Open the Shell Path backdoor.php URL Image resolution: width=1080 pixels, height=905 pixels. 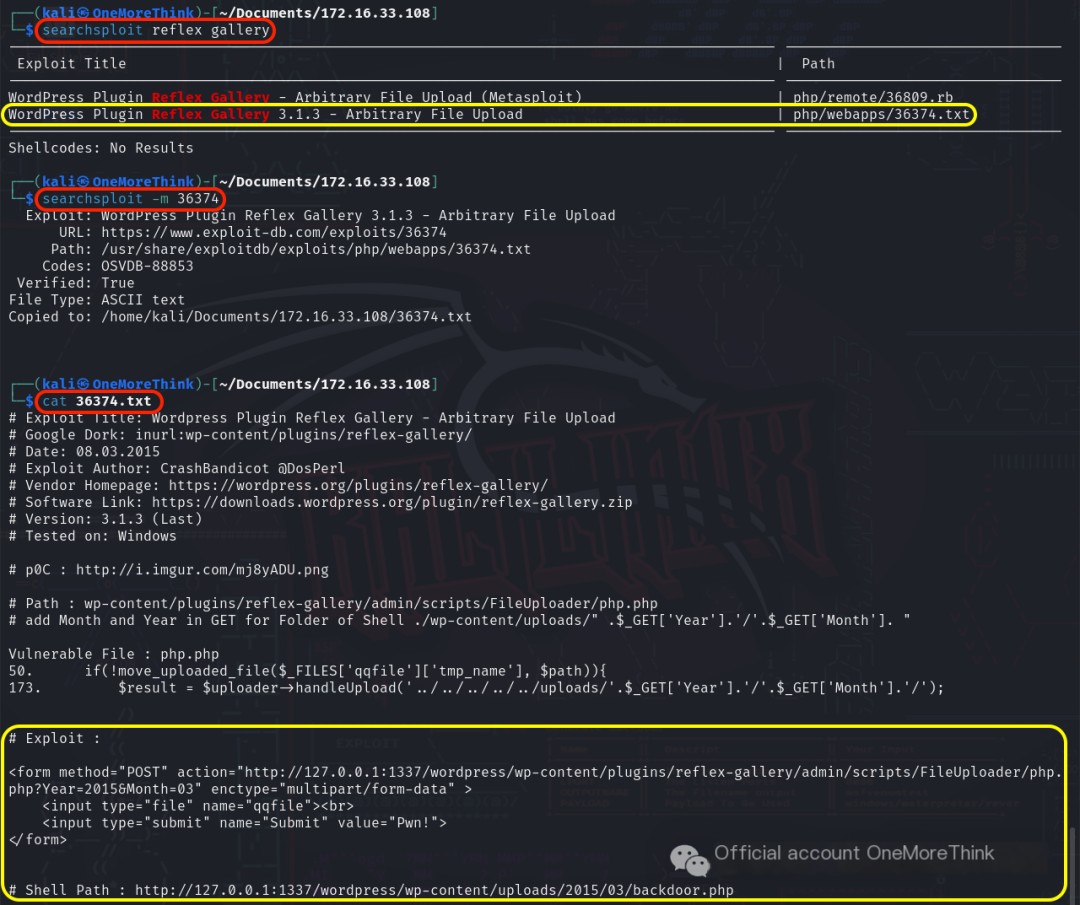point(434,891)
